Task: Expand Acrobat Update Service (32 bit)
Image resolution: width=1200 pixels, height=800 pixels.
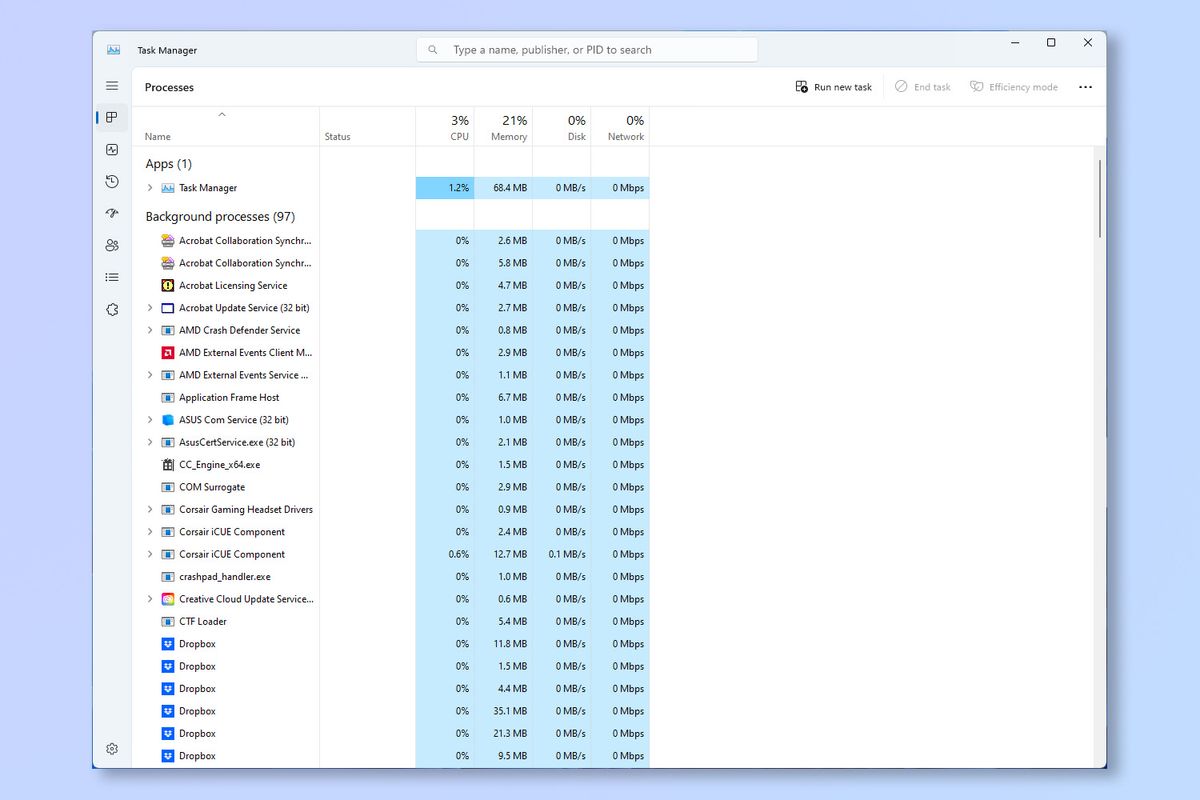Action: pos(150,307)
